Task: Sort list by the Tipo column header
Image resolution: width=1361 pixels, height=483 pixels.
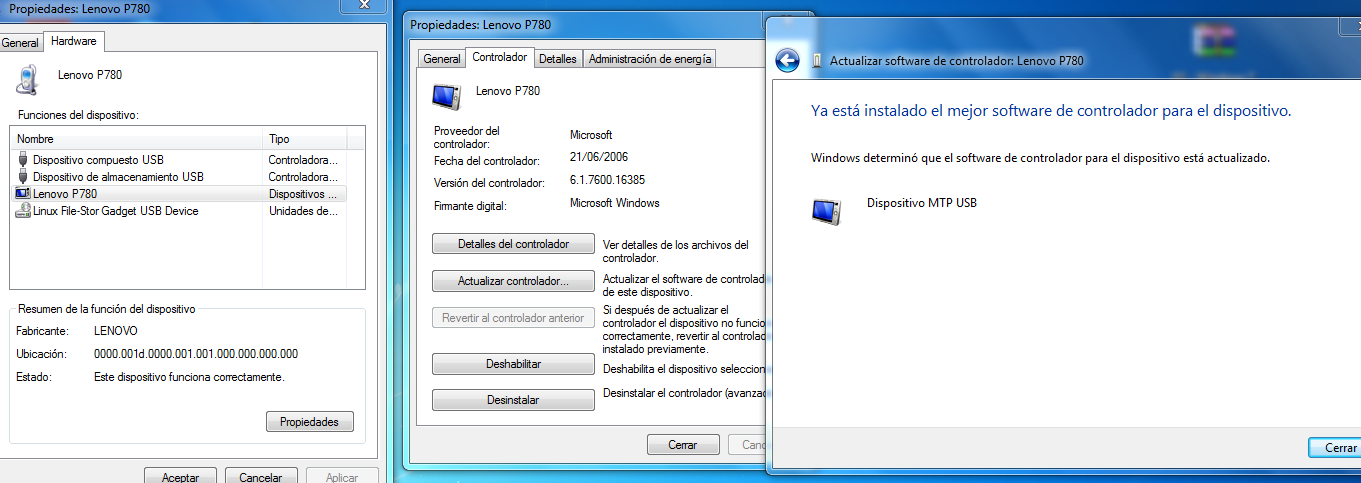Action: pyautogui.click(x=305, y=139)
